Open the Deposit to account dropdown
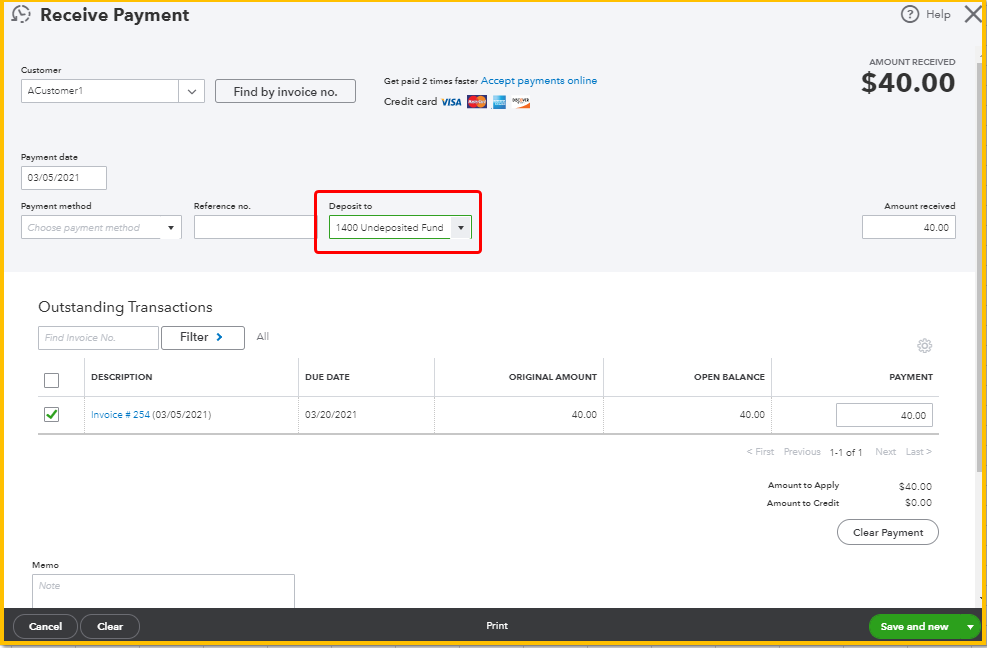The width and height of the screenshot is (987, 648). click(460, 227)
